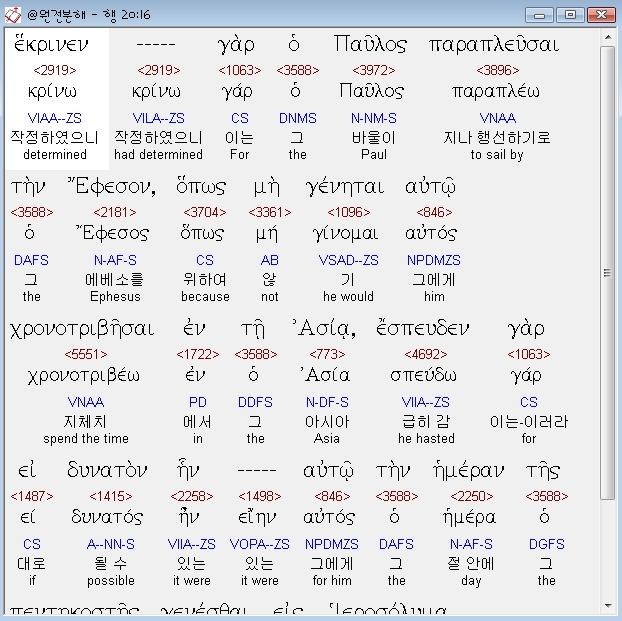The width and height of the screenshot is (622, 621).
Task: Click the scrollbar down arrow
Action: (x=608, y=606)
